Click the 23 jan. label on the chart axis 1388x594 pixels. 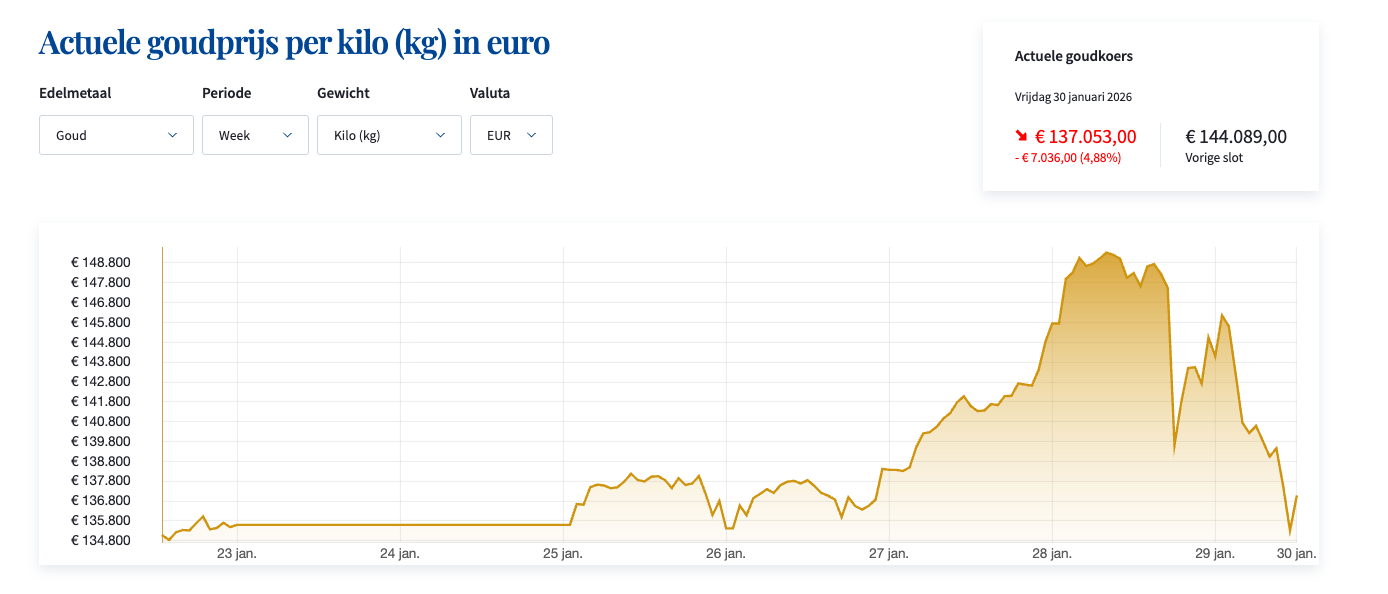(237, 553)
